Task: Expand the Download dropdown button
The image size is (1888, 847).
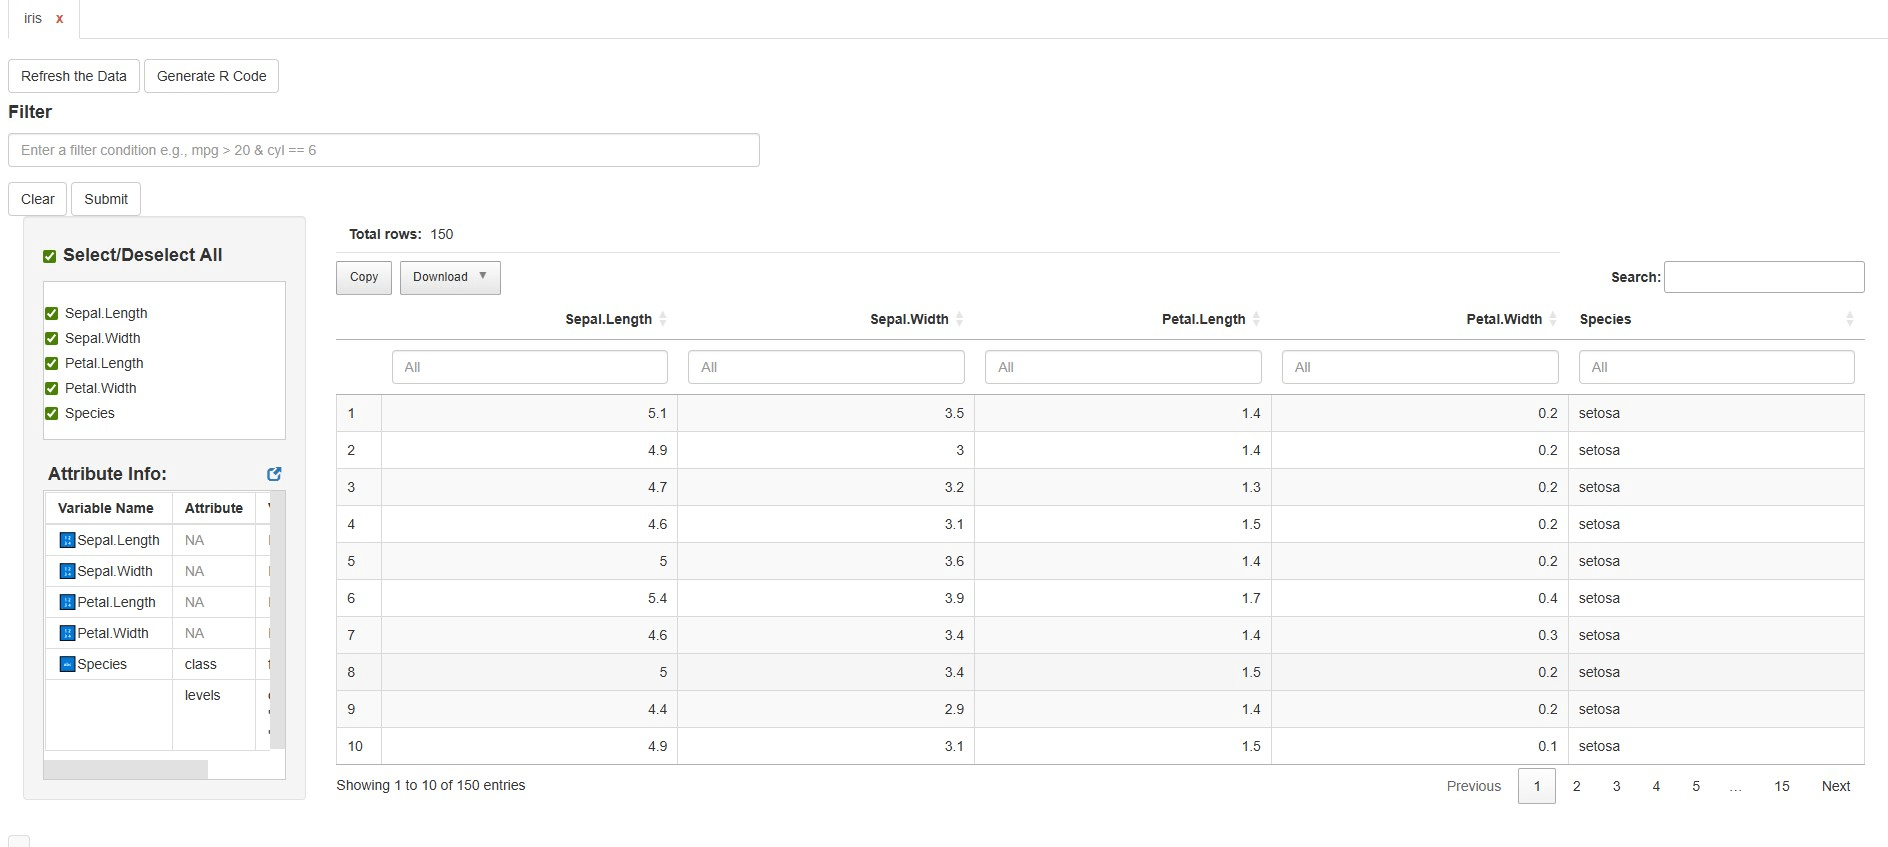Action: click(x=450, y=277)
